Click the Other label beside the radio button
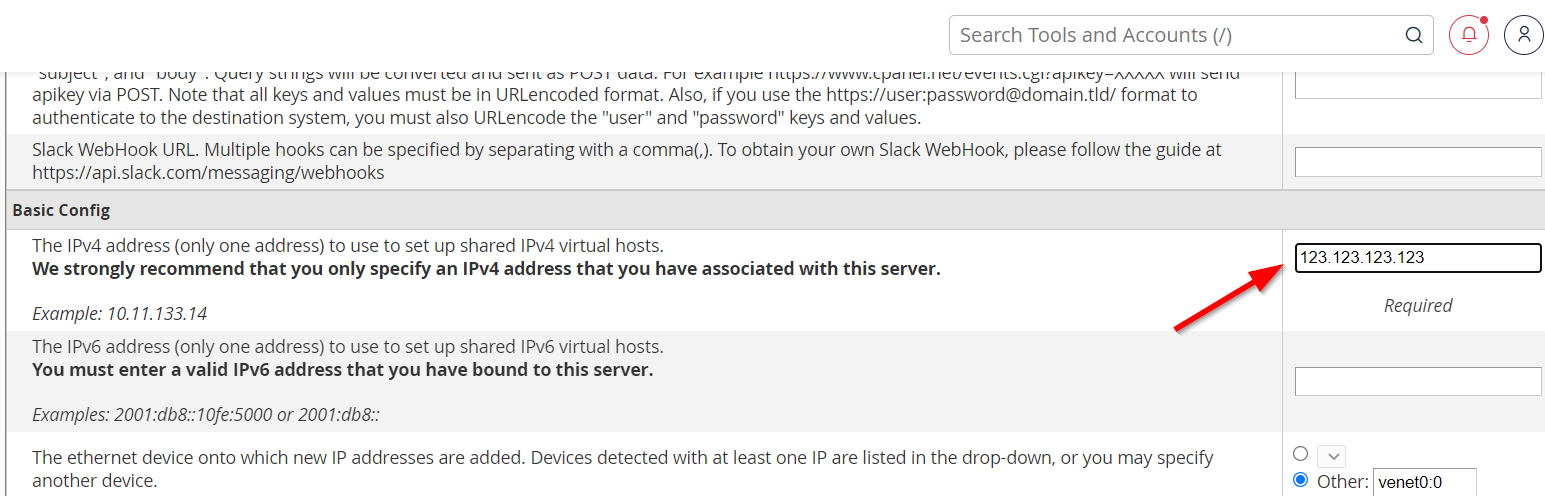The width and height of the screenshot is (1545, 496). [1343, 481]
